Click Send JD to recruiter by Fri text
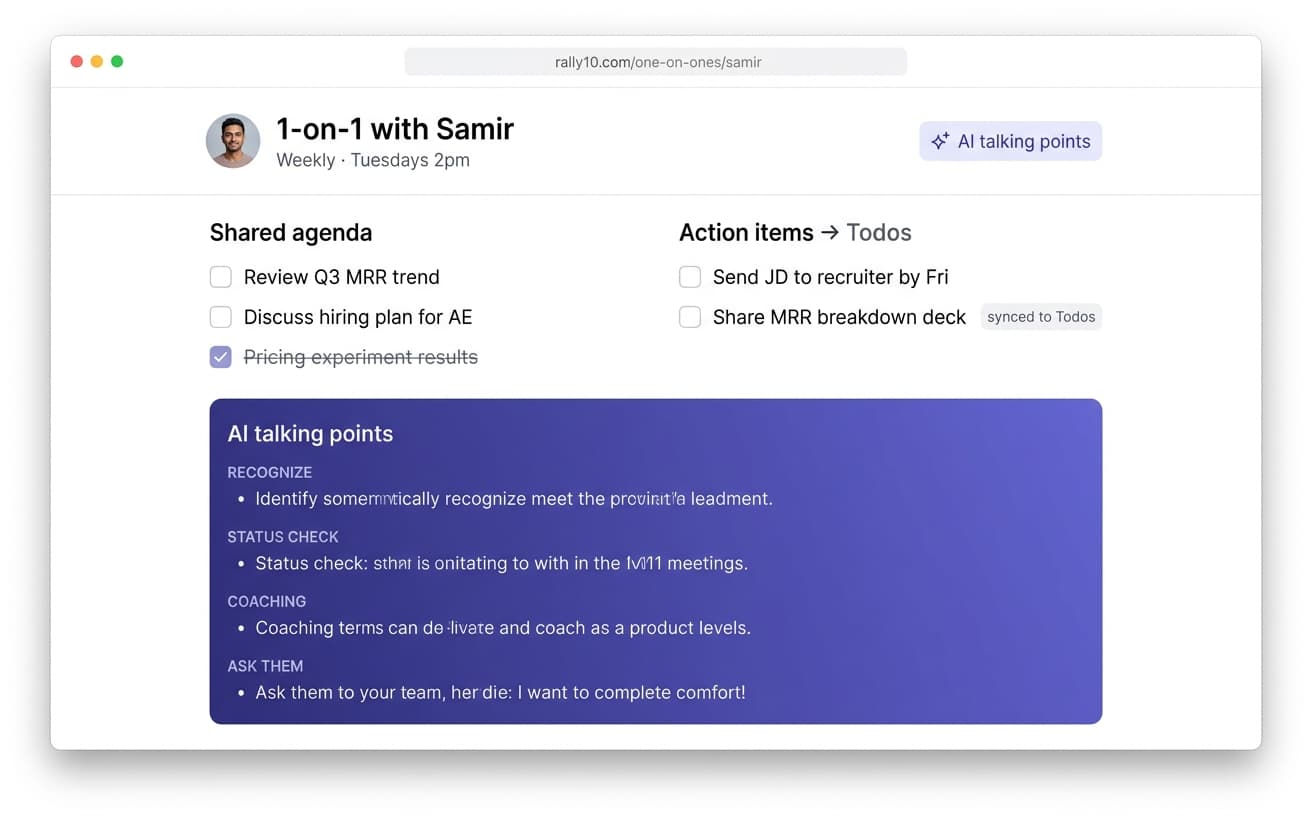This screenshot has height=816, width=1312. pos(830,277)
